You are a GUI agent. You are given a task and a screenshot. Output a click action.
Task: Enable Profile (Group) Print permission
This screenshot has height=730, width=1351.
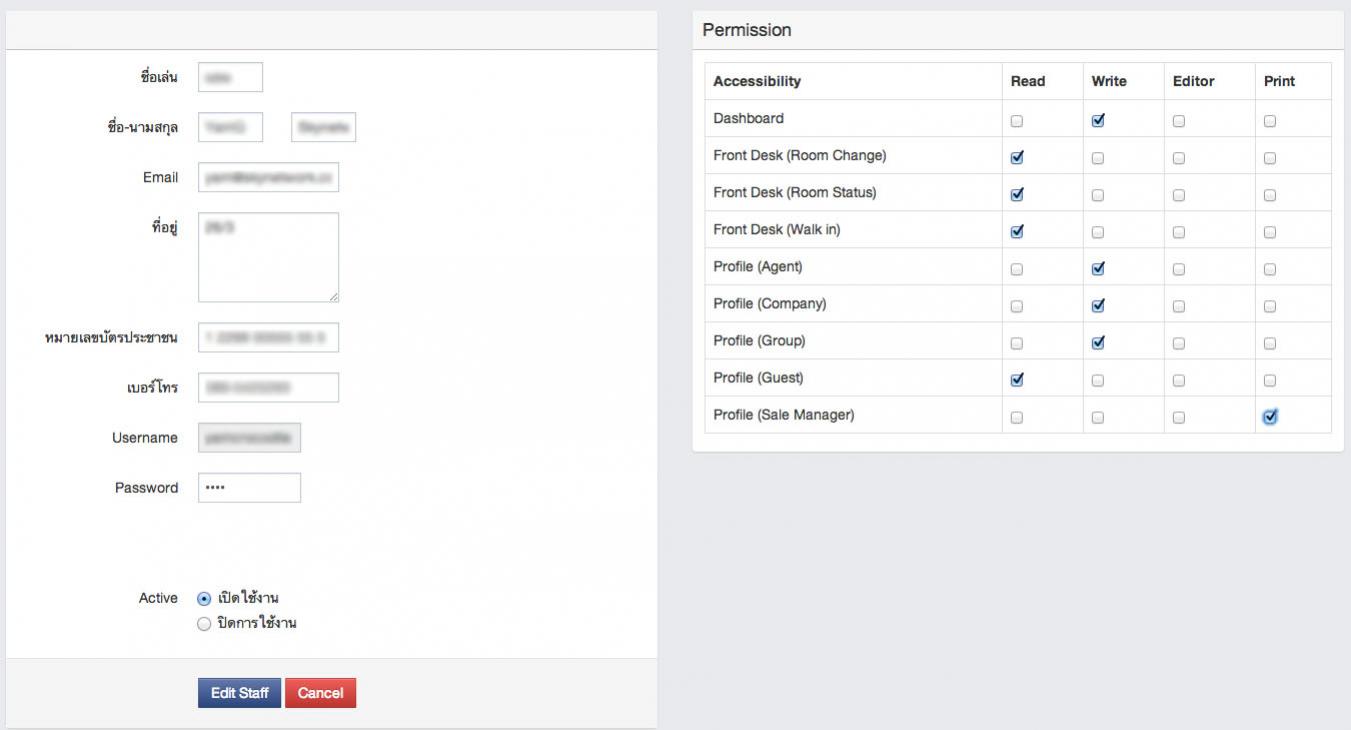[1270, 343]
